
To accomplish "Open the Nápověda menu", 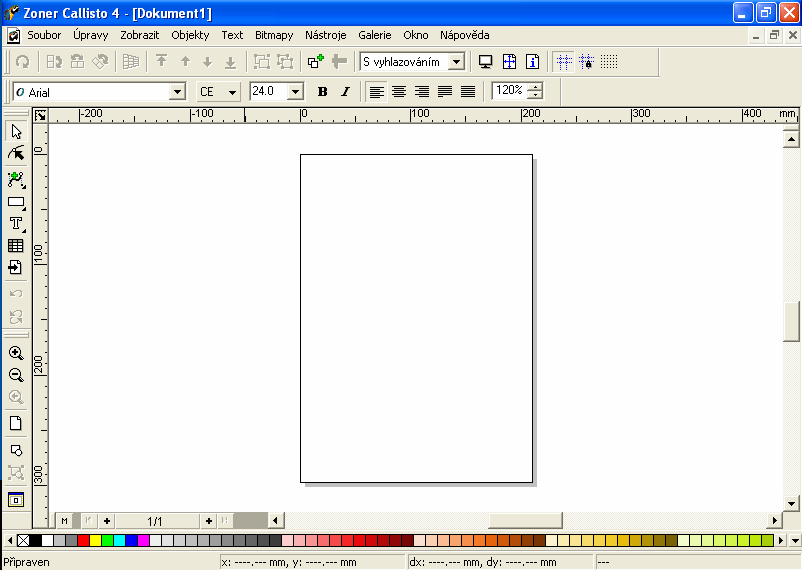I will point(464,35).
